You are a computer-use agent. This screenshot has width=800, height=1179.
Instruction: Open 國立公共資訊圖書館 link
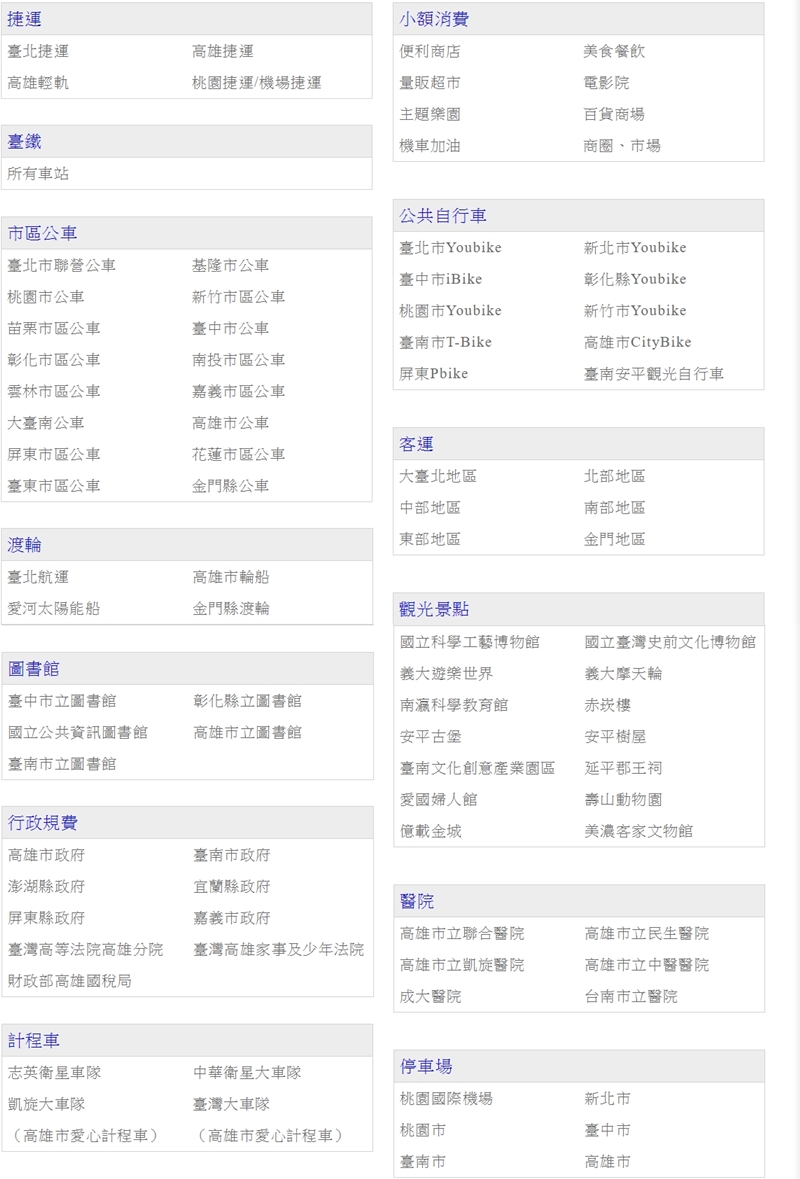pos(77,733)
